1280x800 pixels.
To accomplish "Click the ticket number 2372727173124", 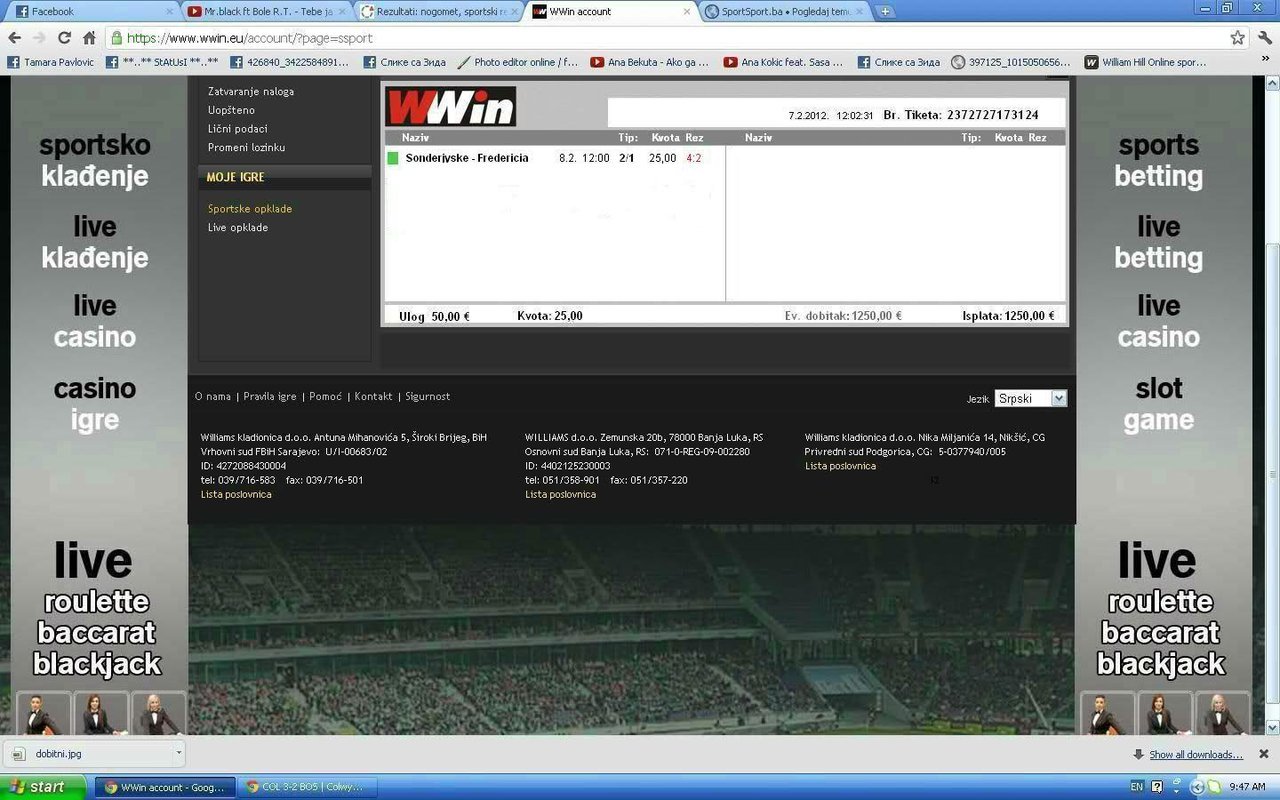I will tap(992, 115).
